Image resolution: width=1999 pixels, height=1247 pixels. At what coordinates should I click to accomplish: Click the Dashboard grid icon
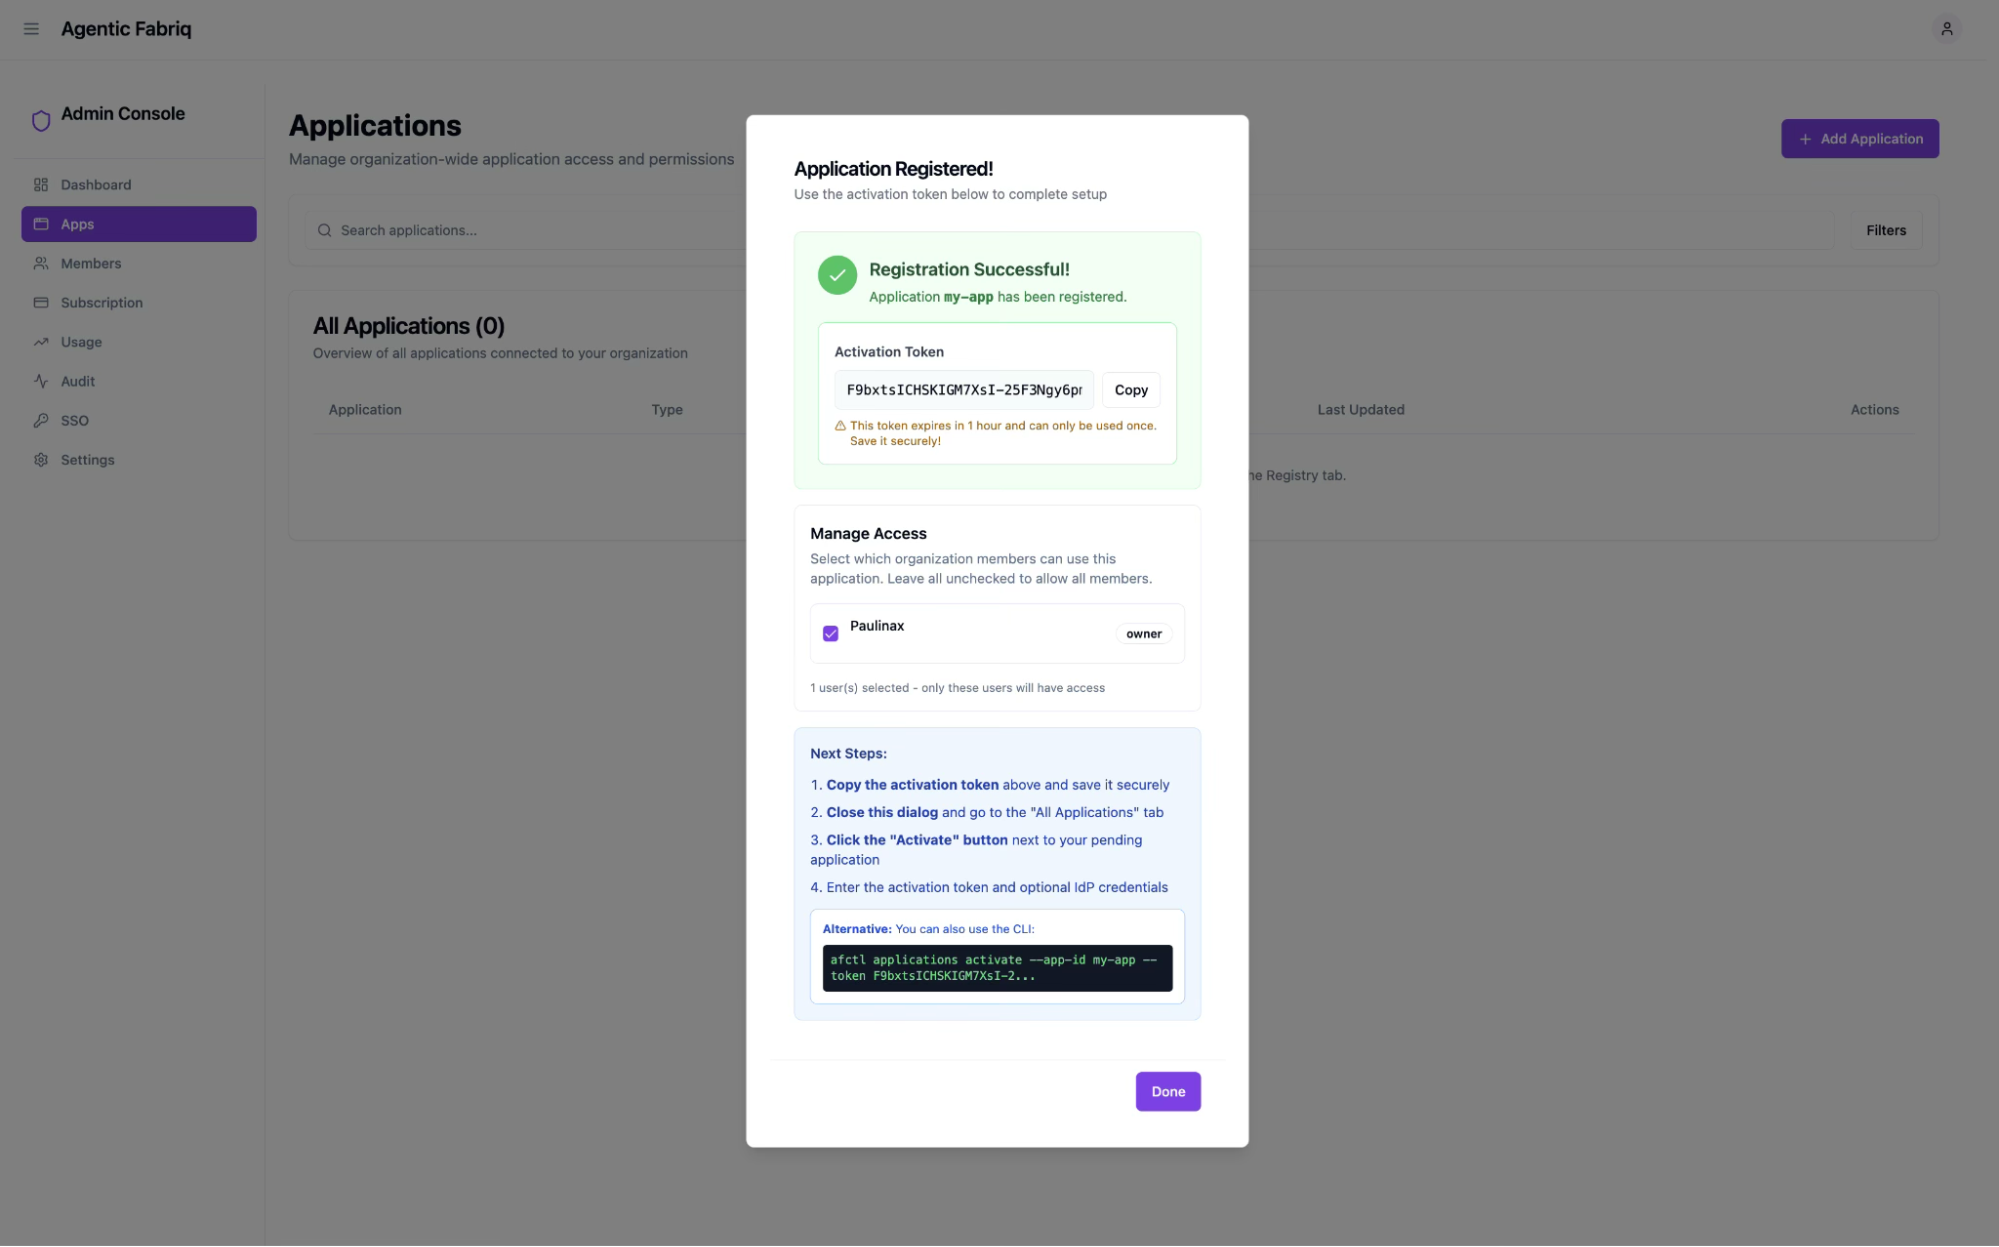[x=41, y=185]
